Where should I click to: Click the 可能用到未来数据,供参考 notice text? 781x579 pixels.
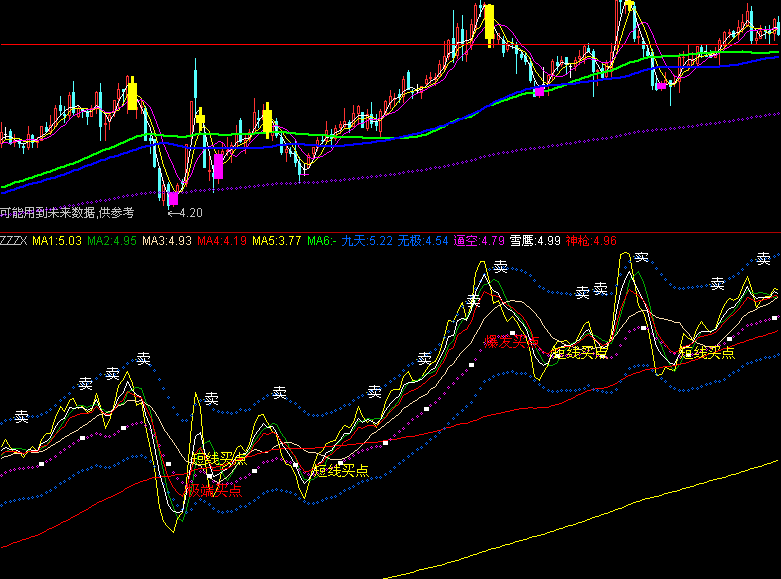pos(67,213)
